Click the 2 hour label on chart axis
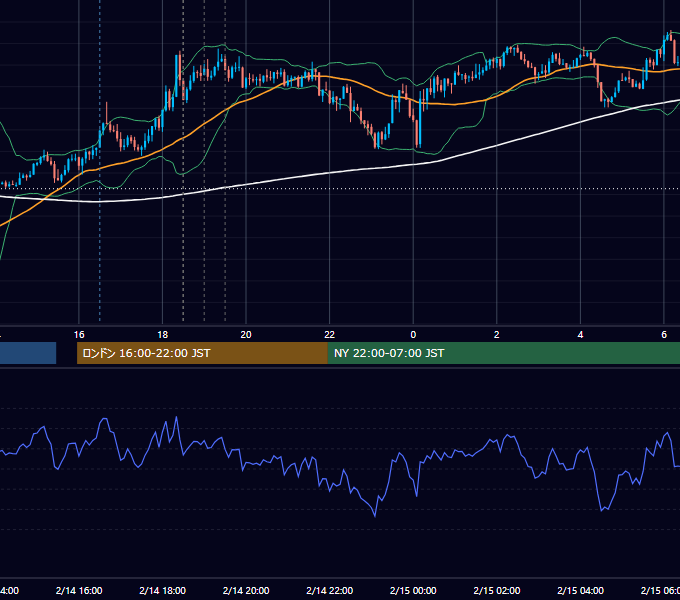The height and width of the screenshot is (600, 680). point(497,335)
